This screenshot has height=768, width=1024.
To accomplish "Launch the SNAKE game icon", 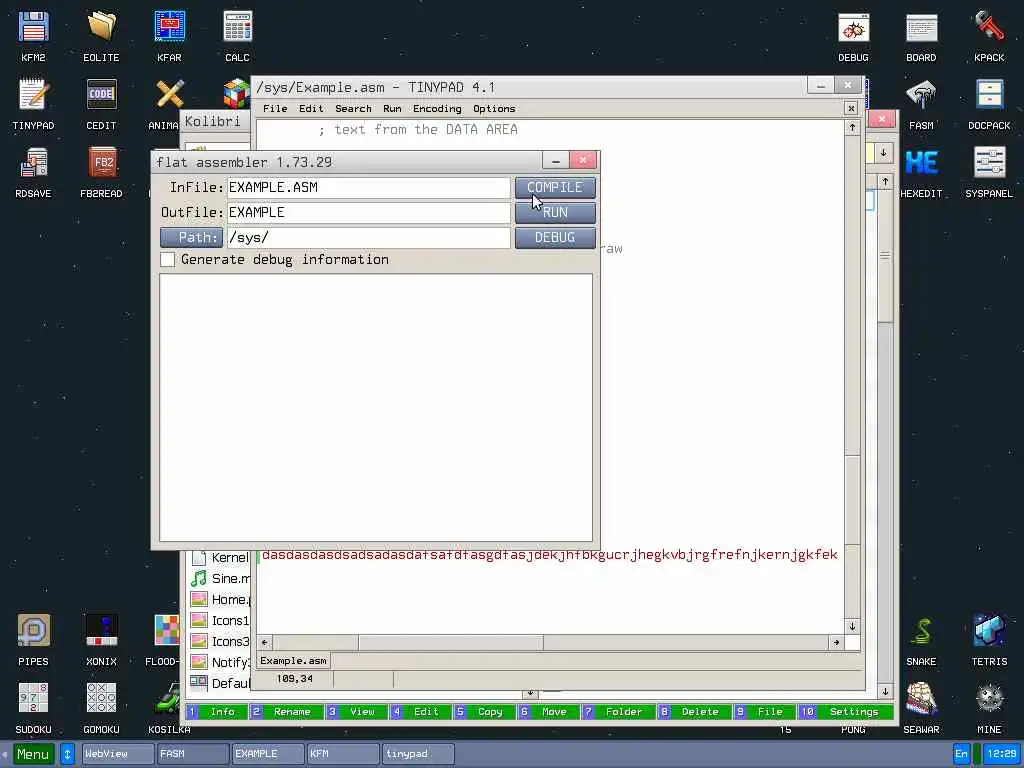I will click(921, 640).
